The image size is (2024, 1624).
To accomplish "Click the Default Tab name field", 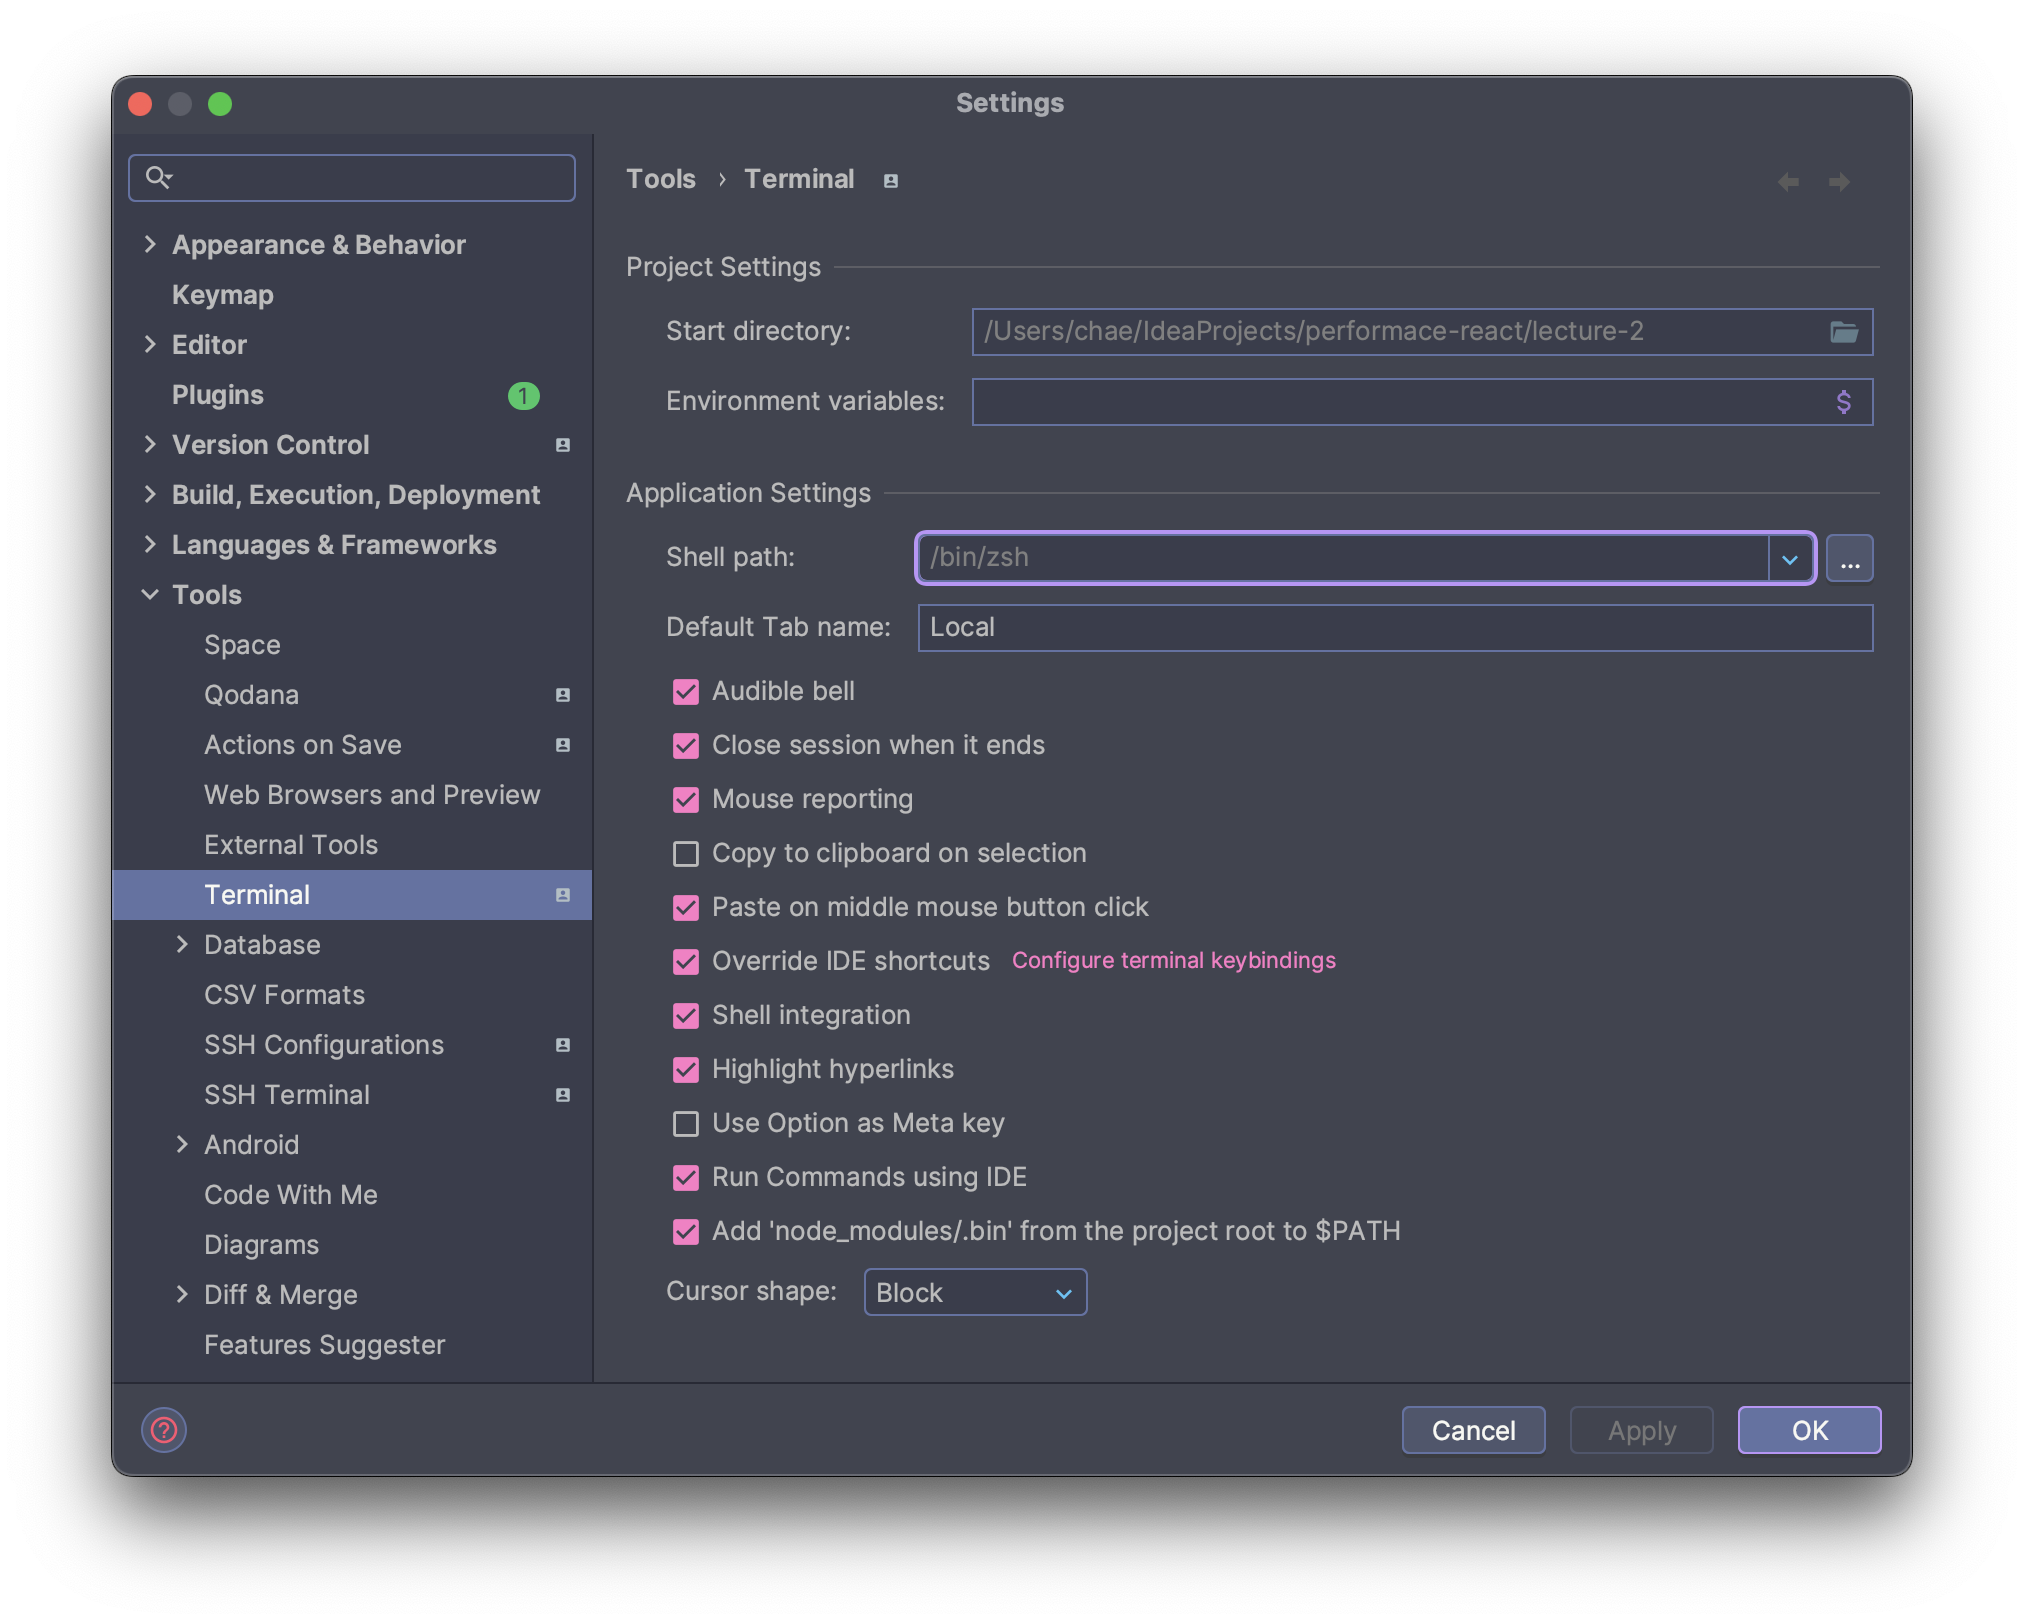I will (1394, 628).
